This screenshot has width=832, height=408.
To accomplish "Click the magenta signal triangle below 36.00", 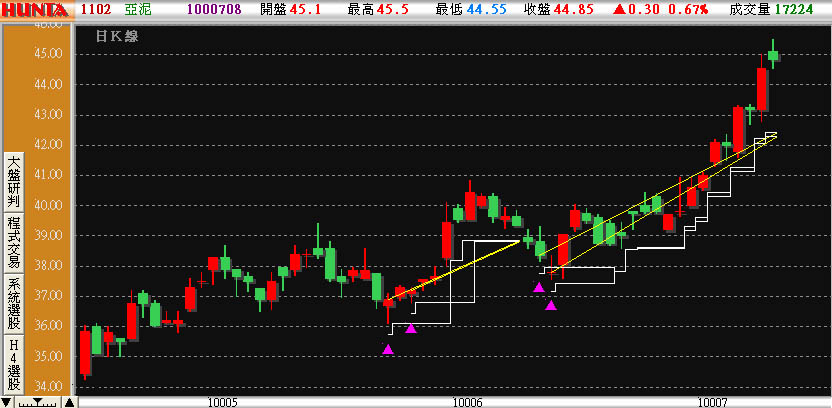I will [388, 349].
